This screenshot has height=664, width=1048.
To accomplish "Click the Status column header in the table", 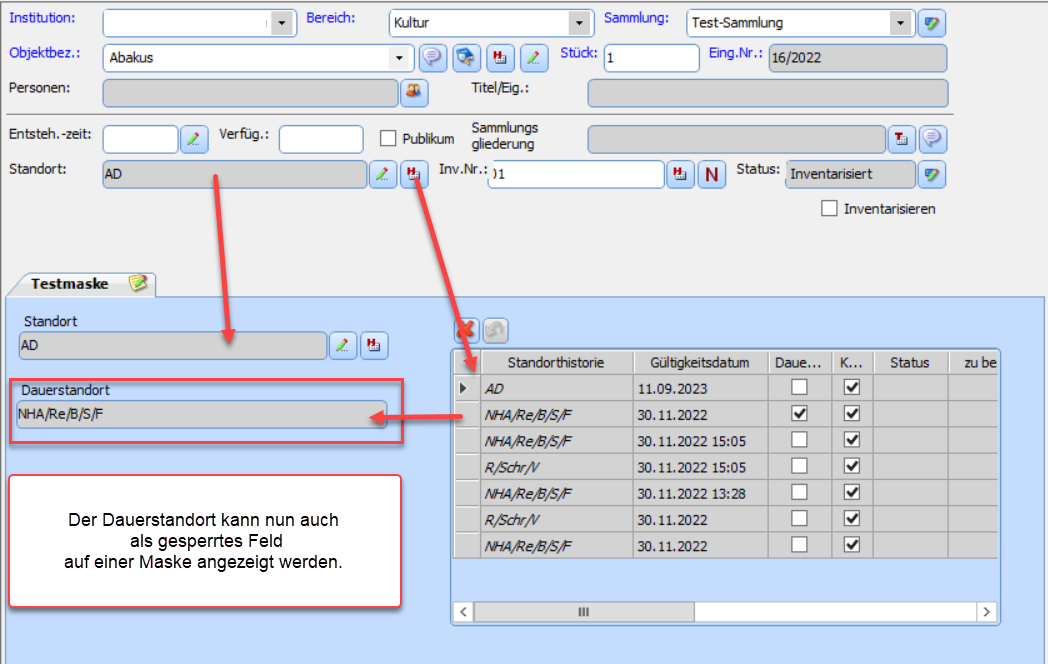I will click(x=910, y=362).
